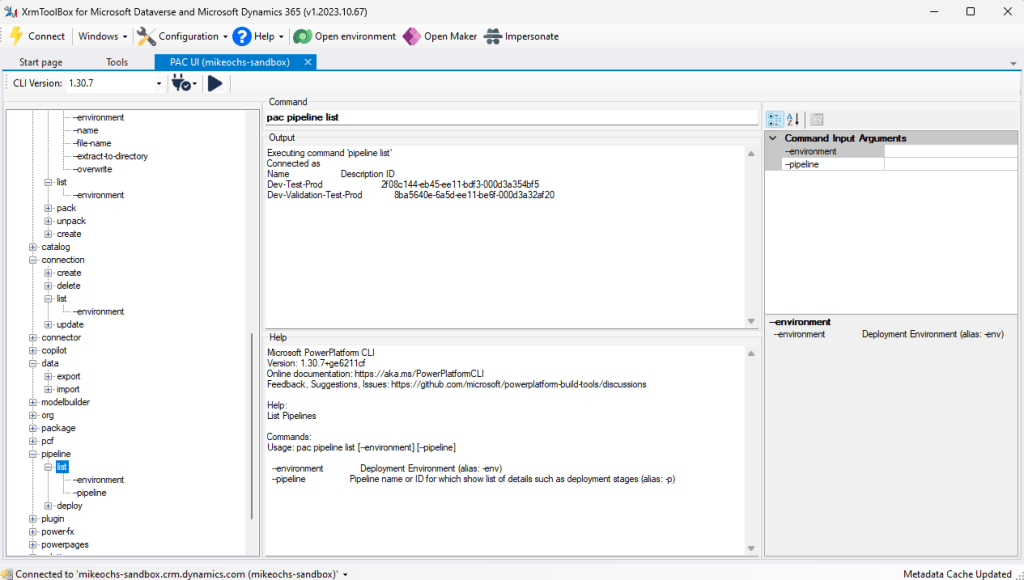
Task: Switch property grid to categorized view
Action: tap(775, 119)
